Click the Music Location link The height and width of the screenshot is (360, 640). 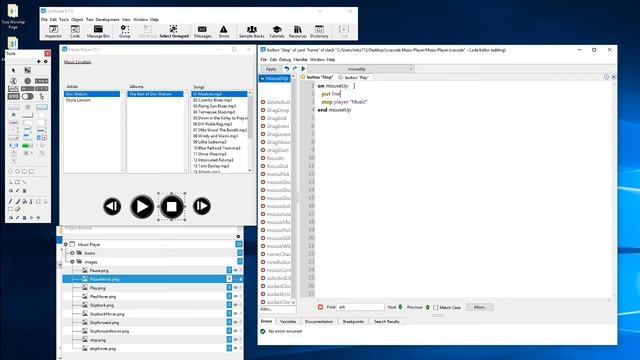coord(78,62)
